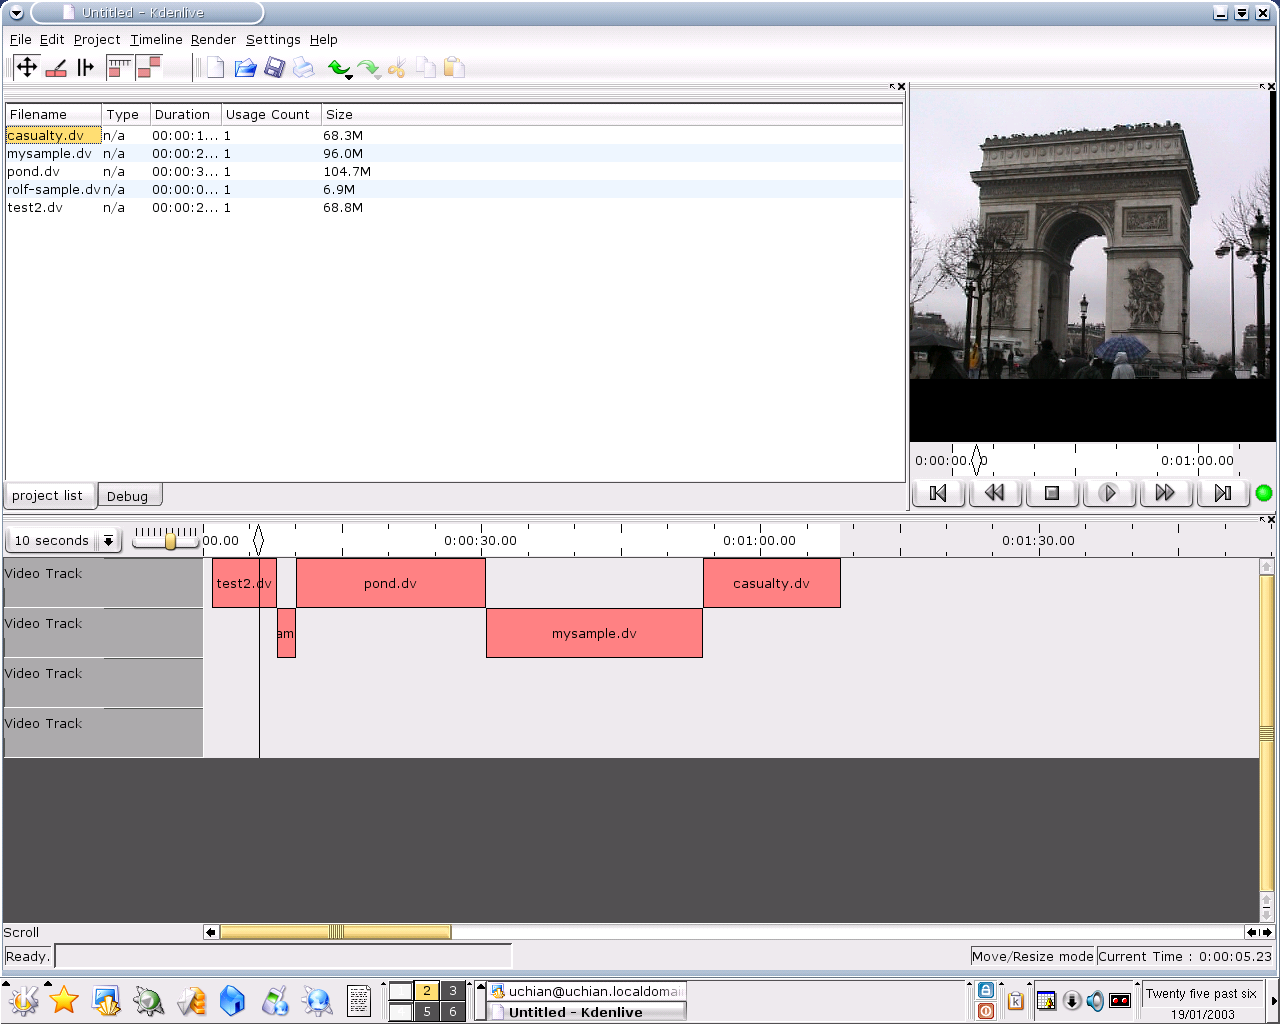Viewport: 1280px width, 1024px height.
Task: Expand the undo history dropdown arrow
Action: pos(349,77)
